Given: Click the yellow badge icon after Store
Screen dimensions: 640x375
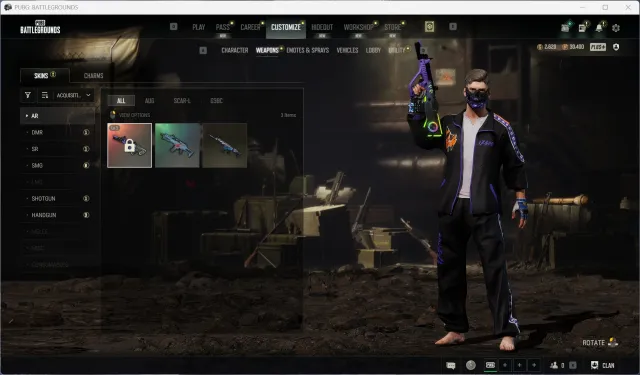Looking at the screenshot, I should tap(429, 27).
